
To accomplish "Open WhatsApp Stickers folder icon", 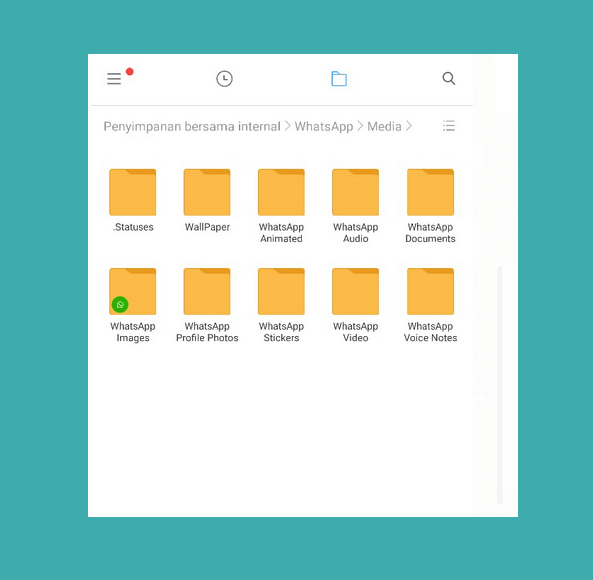I will tap(281, 291).
